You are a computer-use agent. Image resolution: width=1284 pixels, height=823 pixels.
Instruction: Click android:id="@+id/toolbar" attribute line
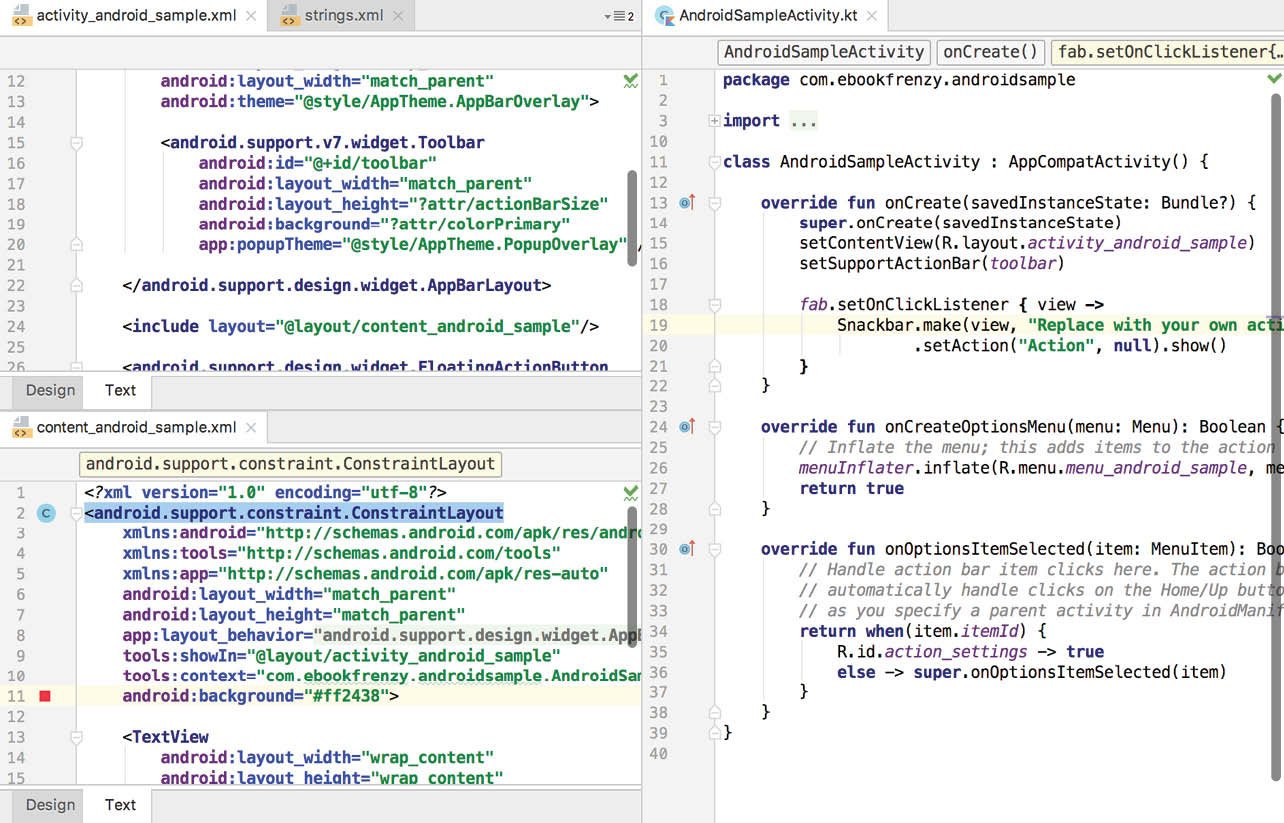click(x=318, y=163)
